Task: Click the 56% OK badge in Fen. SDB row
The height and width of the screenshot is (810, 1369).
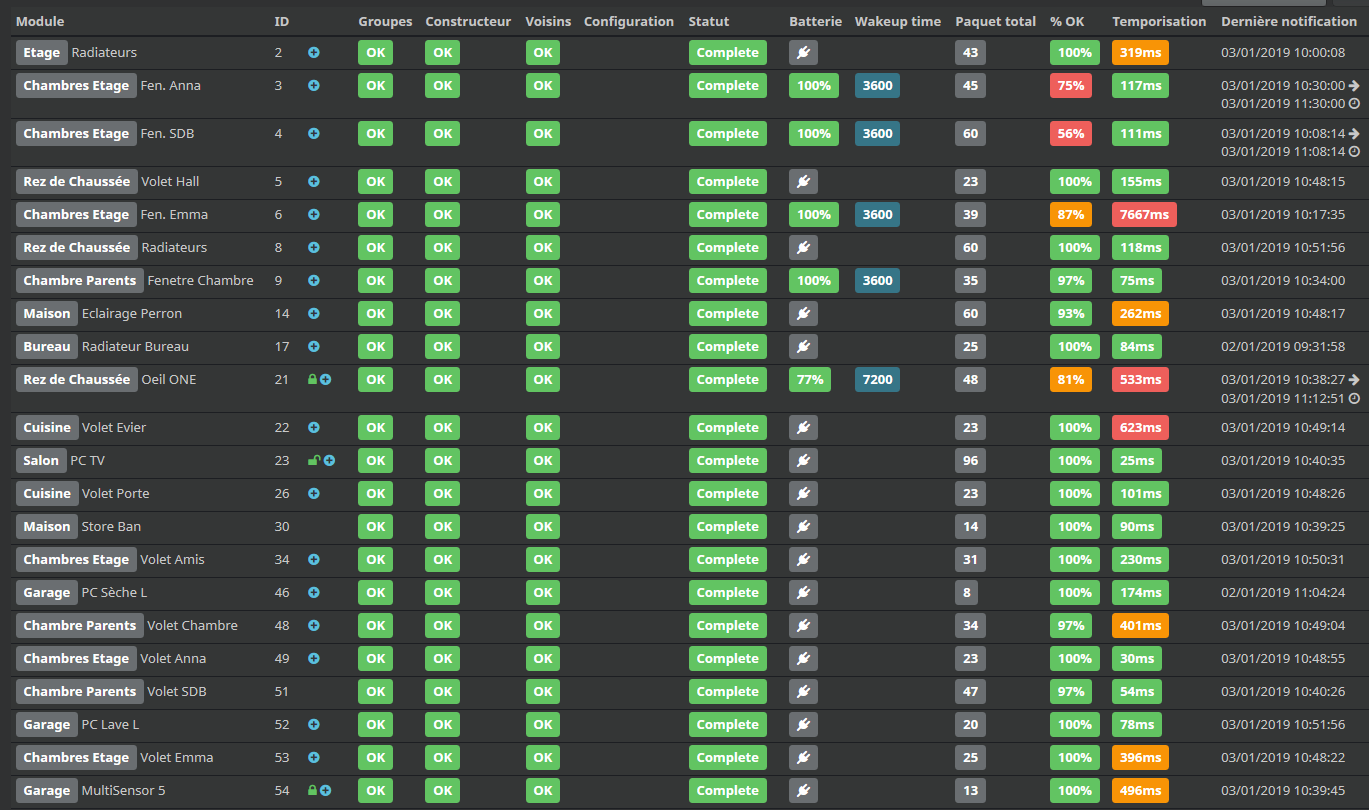Action: pos(1071,134)
